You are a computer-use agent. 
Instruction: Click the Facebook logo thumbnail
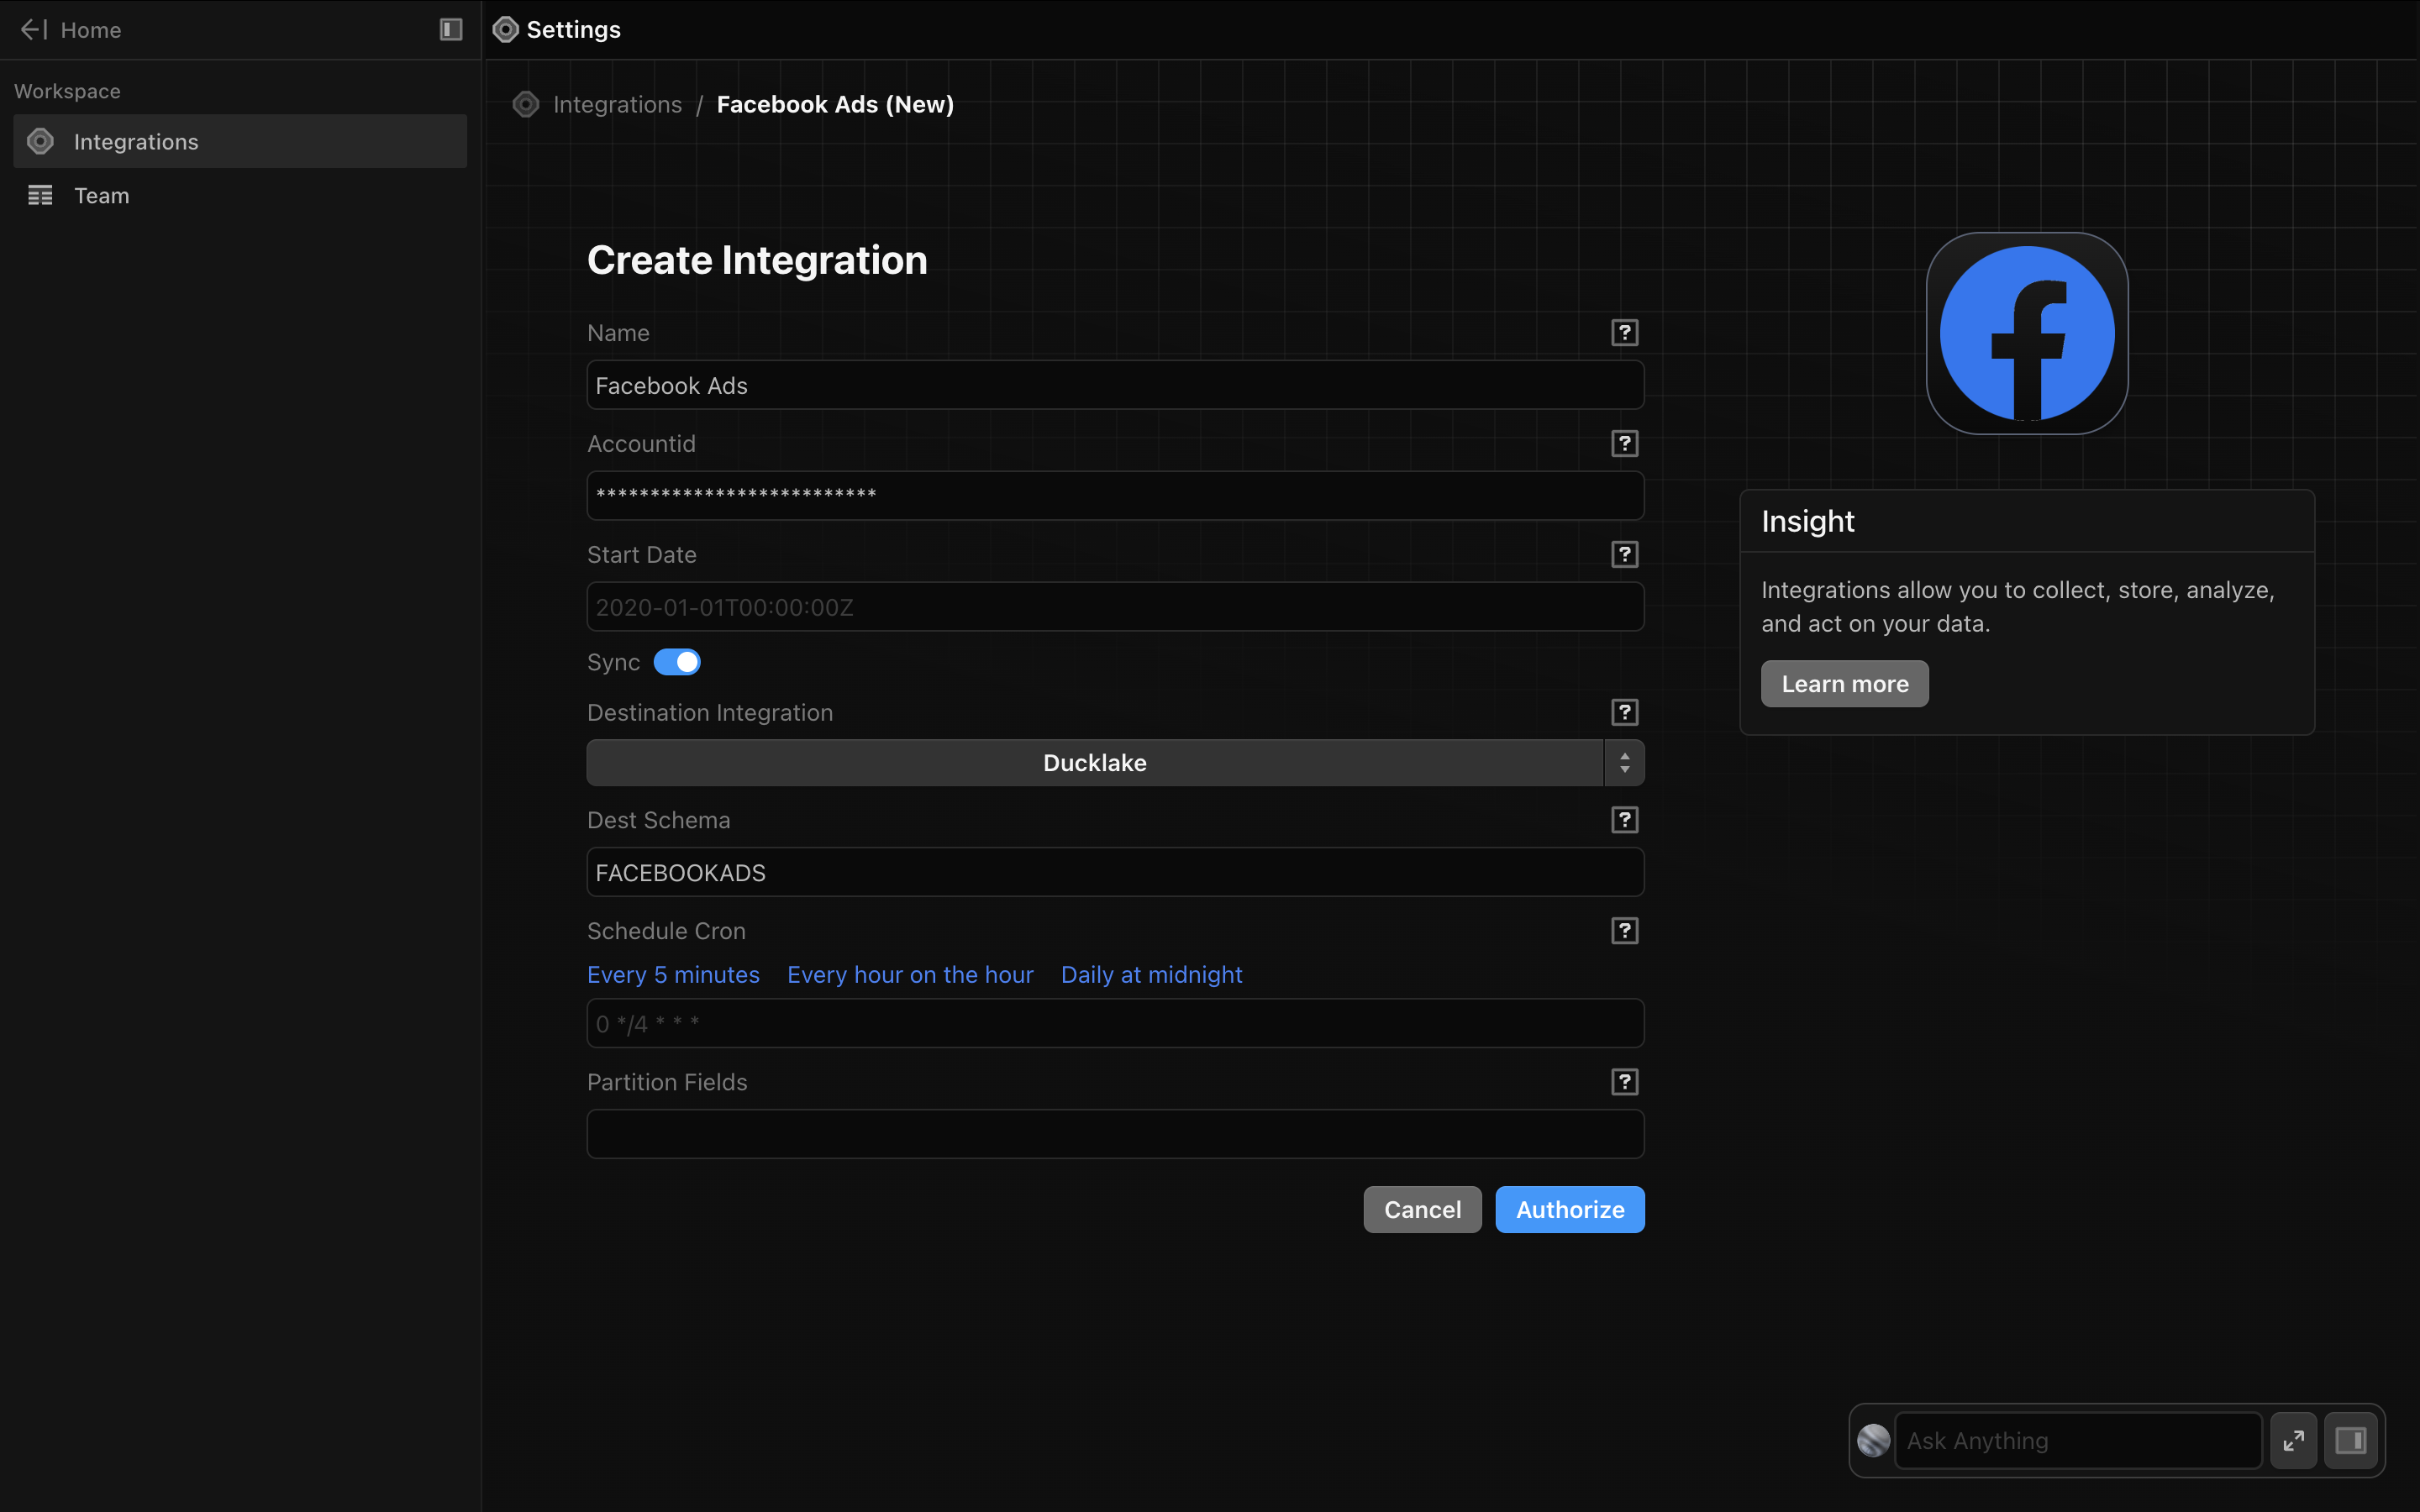[2026, 334]
